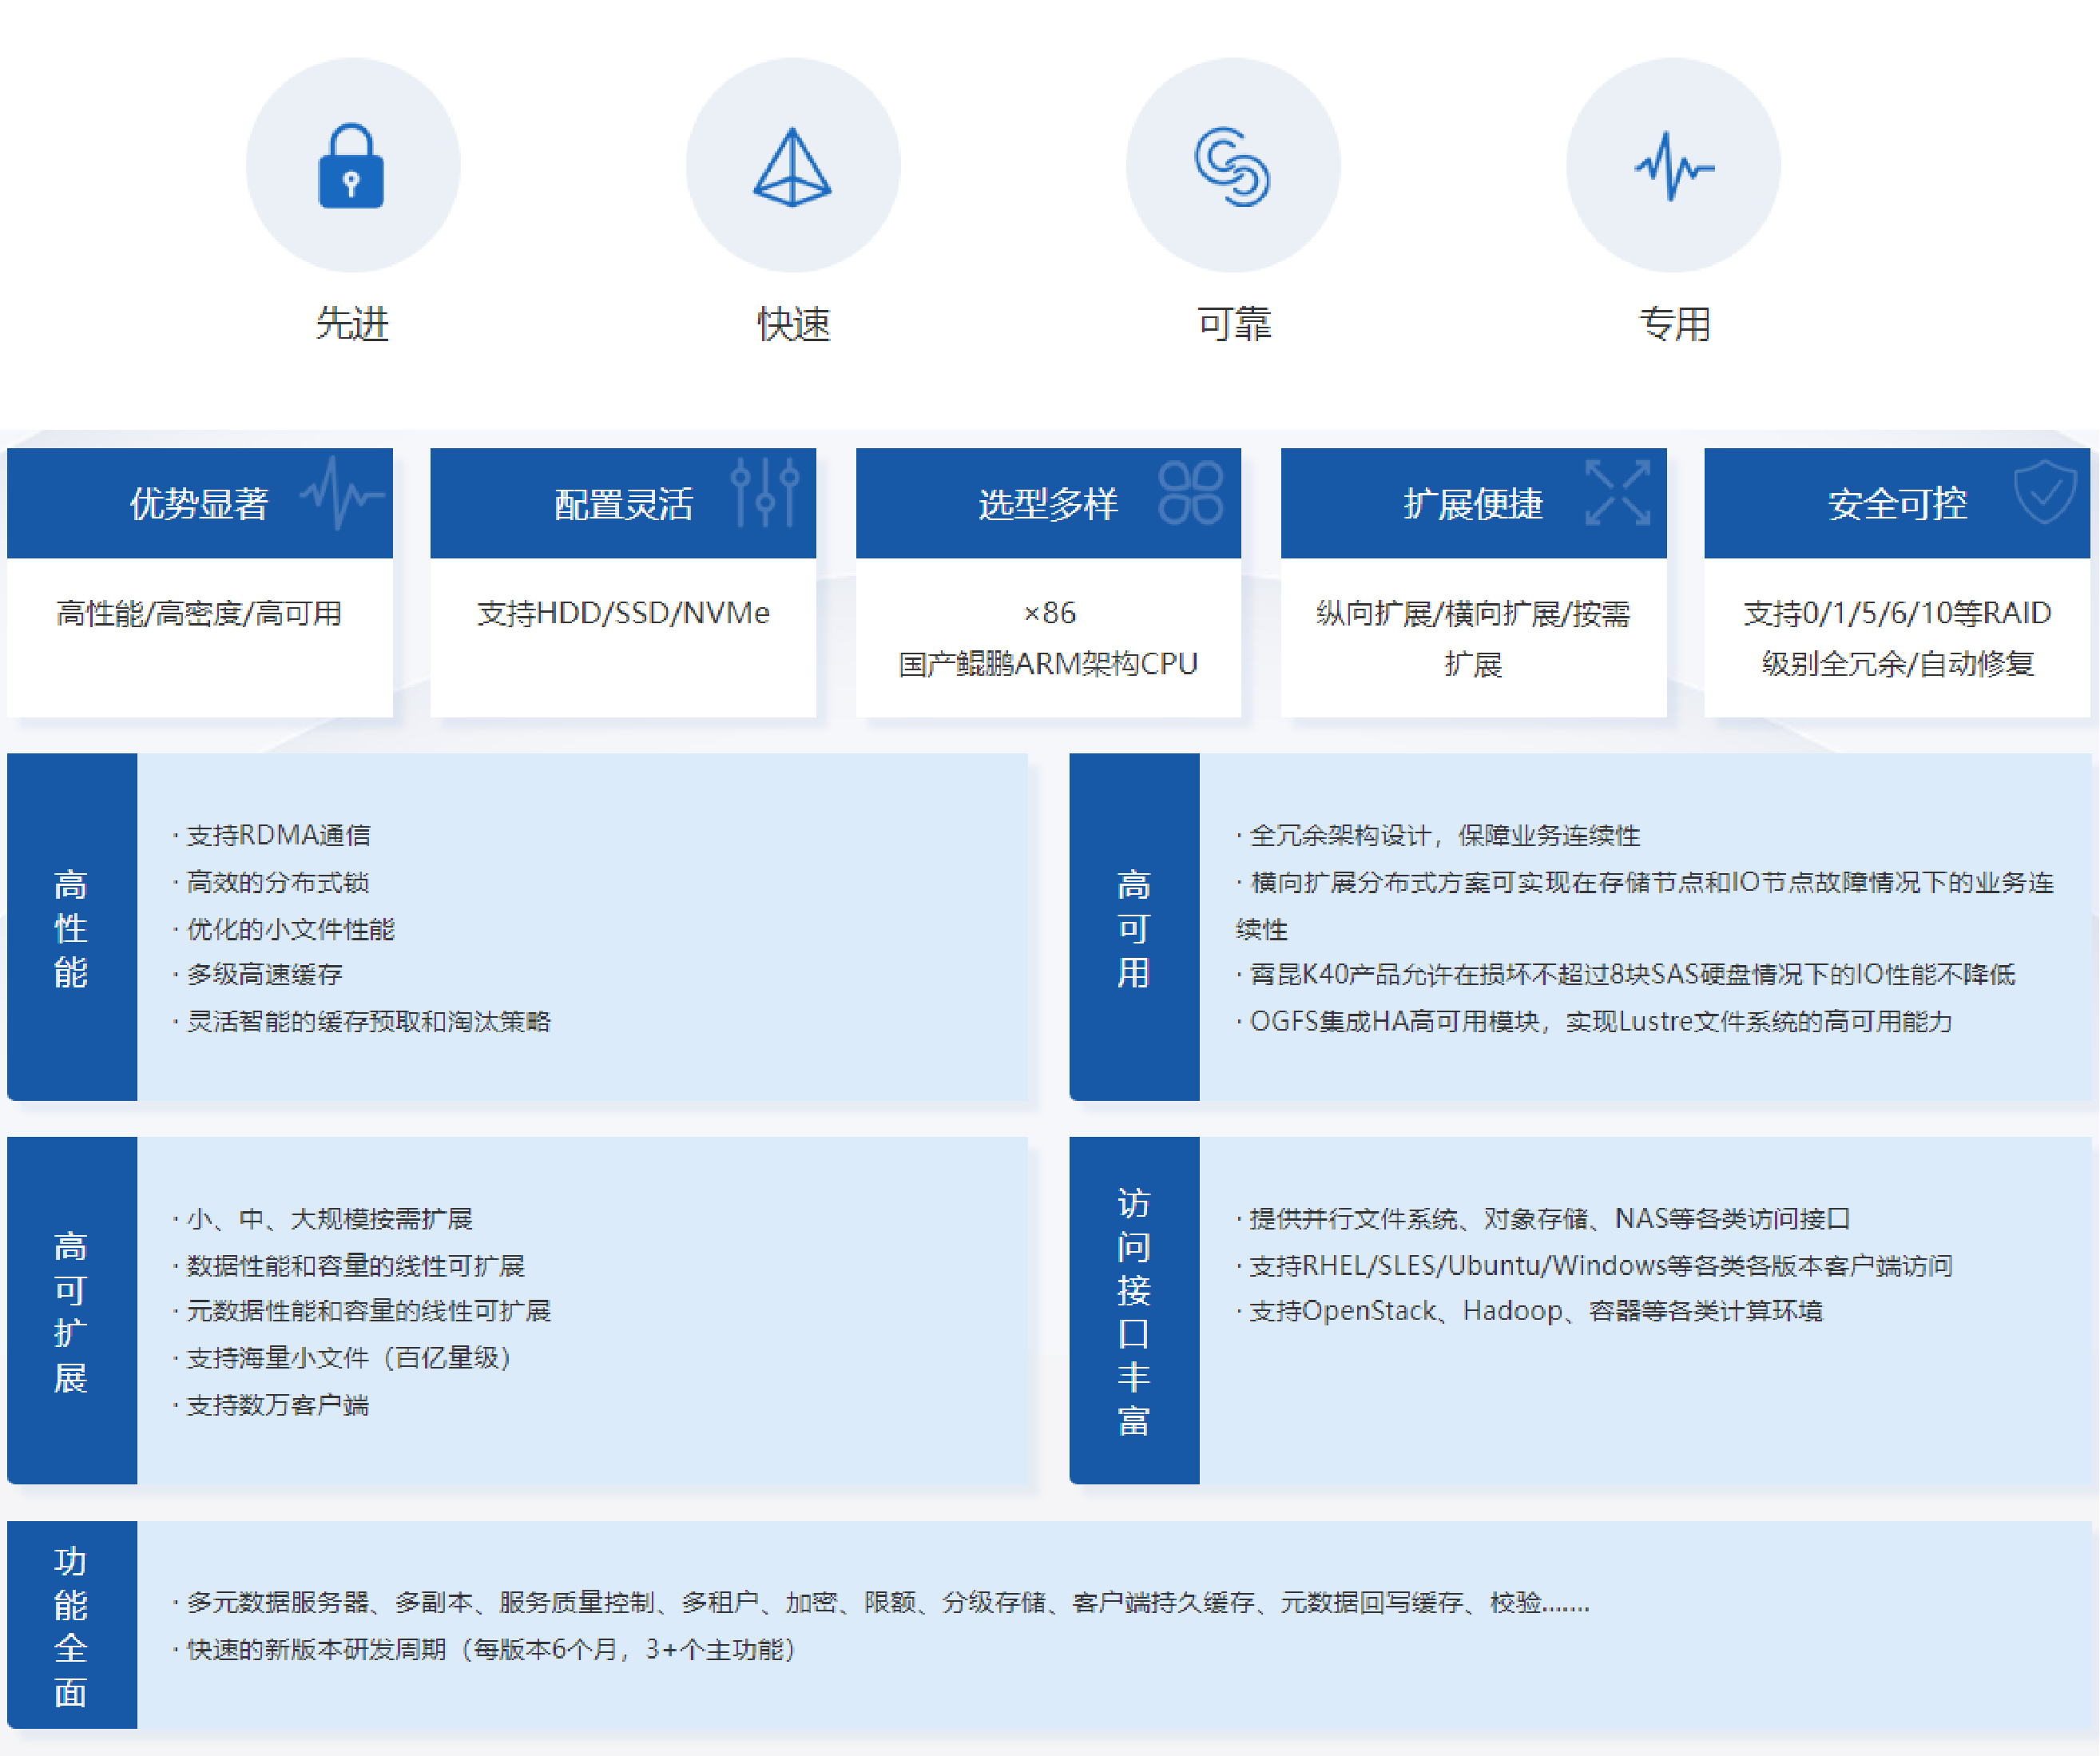Select the 高可扩展 vertical blue label

click(x=71, y=1311)
